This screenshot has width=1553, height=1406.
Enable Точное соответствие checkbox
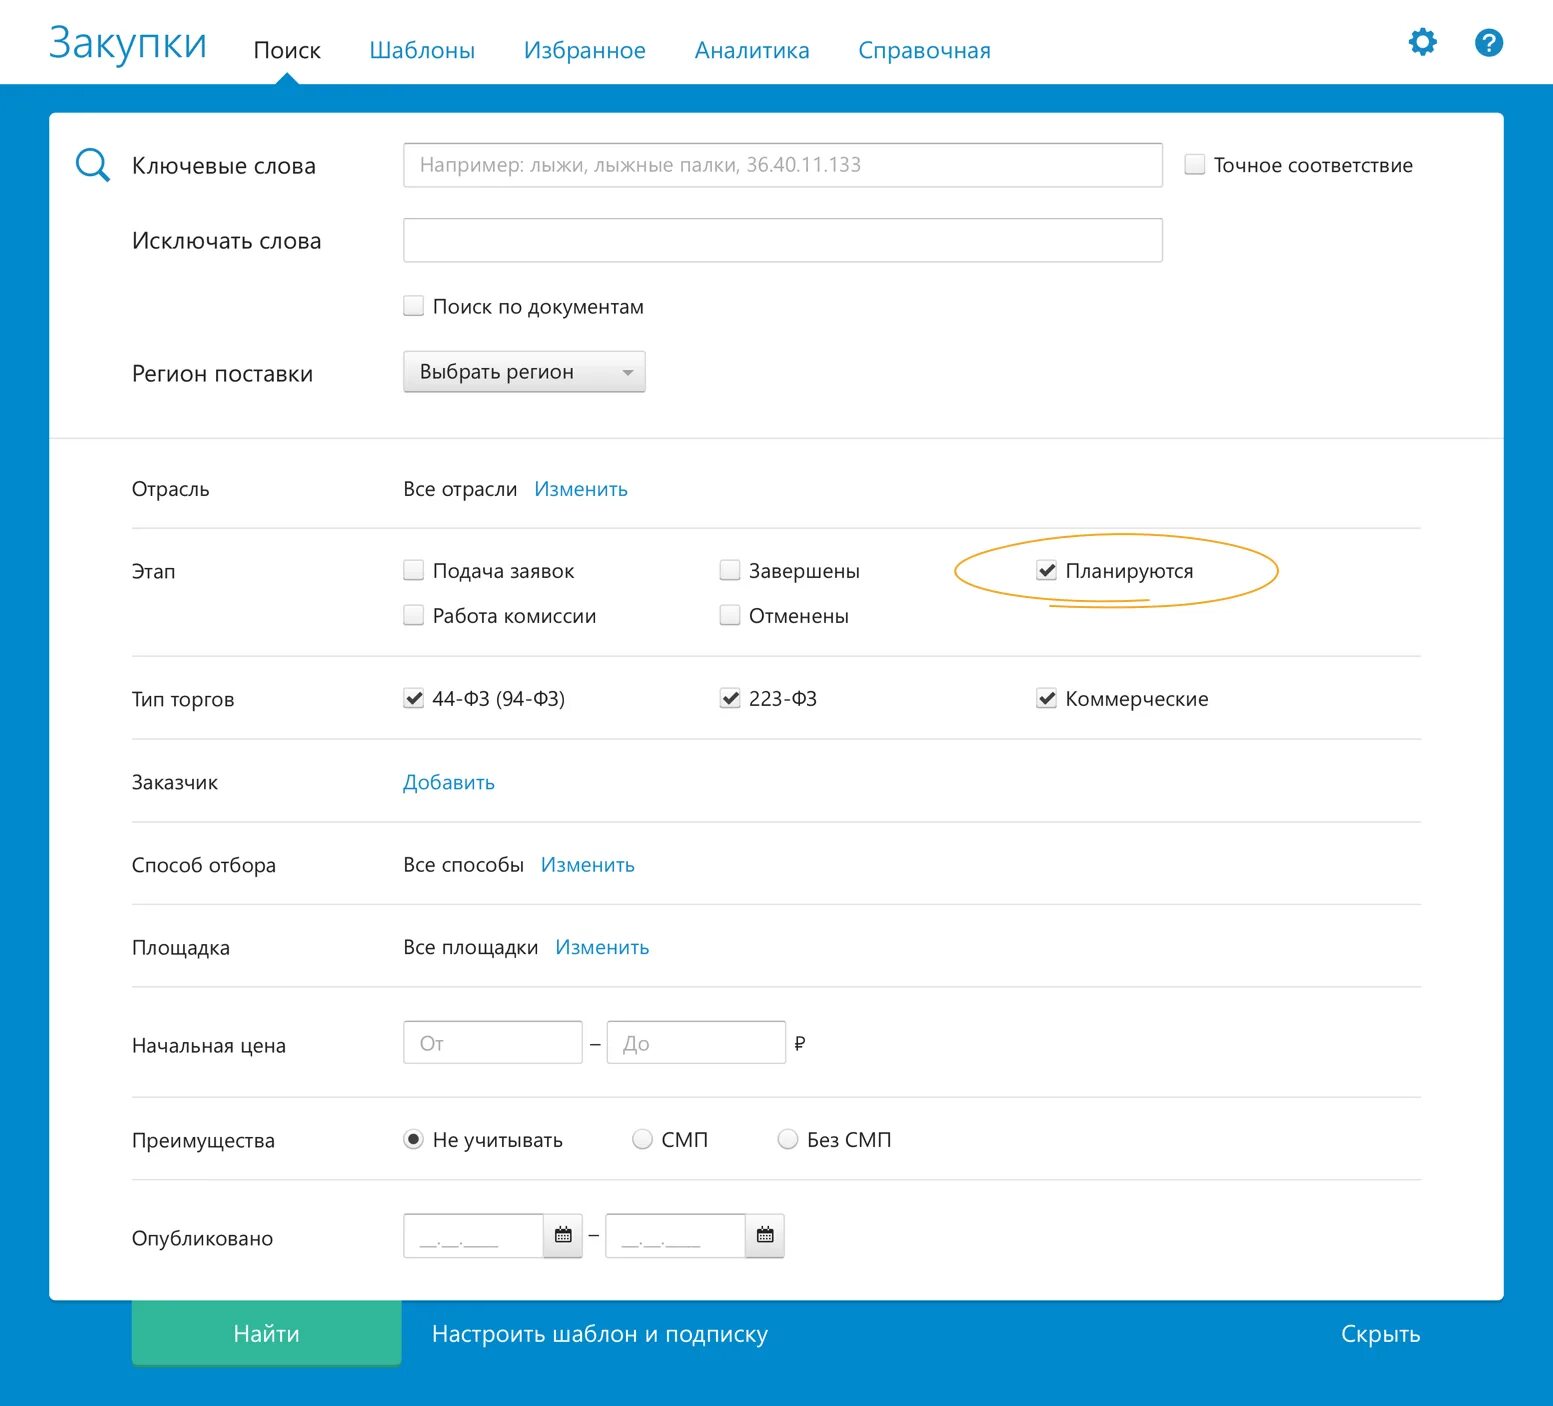[x=1194, y=165]
